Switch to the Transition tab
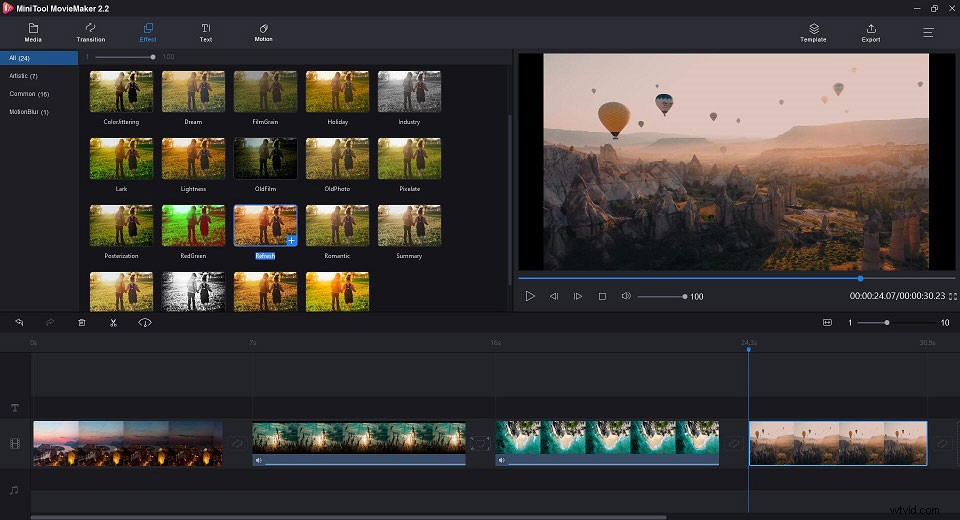960x520 pixels. pyautogui.click(x=91, y=33)
